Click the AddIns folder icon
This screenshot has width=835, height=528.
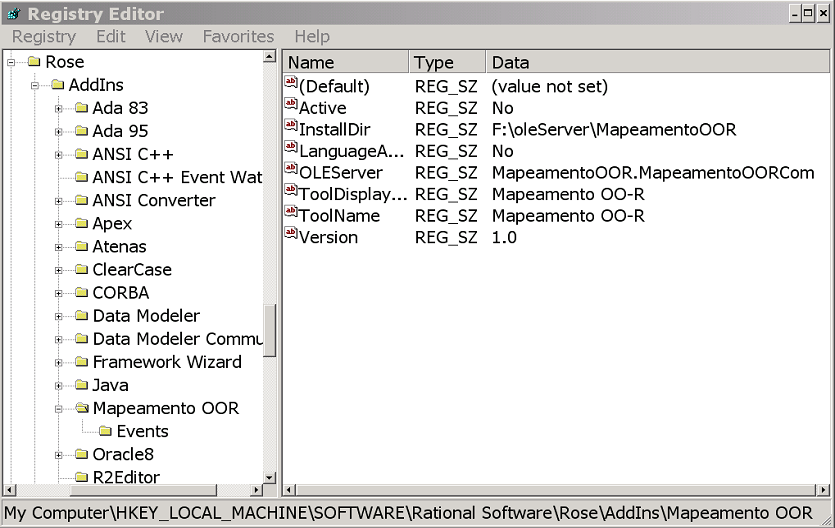point(58,85)
